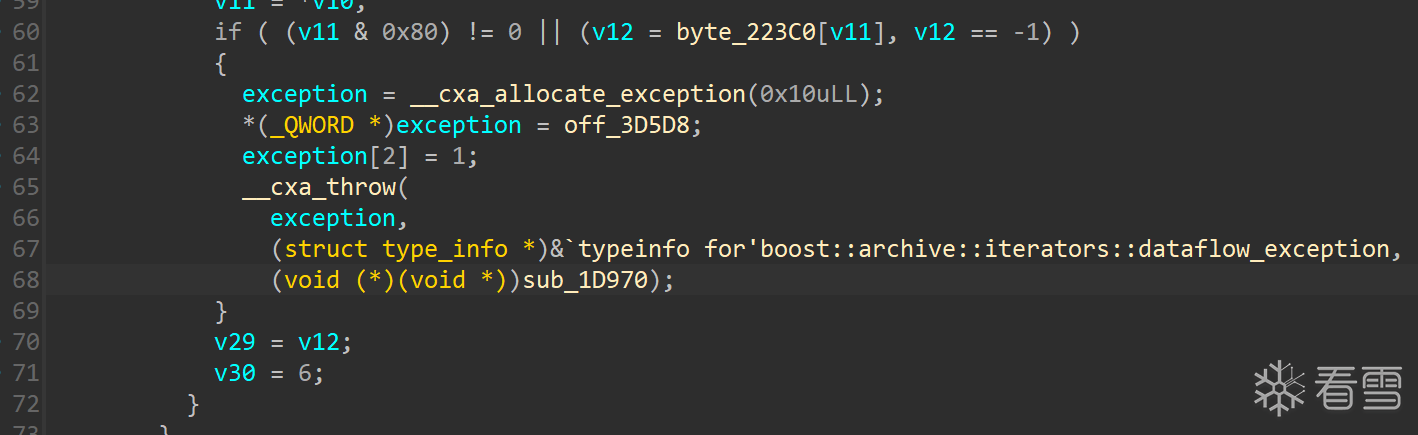Click the __cxa_allocate_exception function call

click(578, 94)
